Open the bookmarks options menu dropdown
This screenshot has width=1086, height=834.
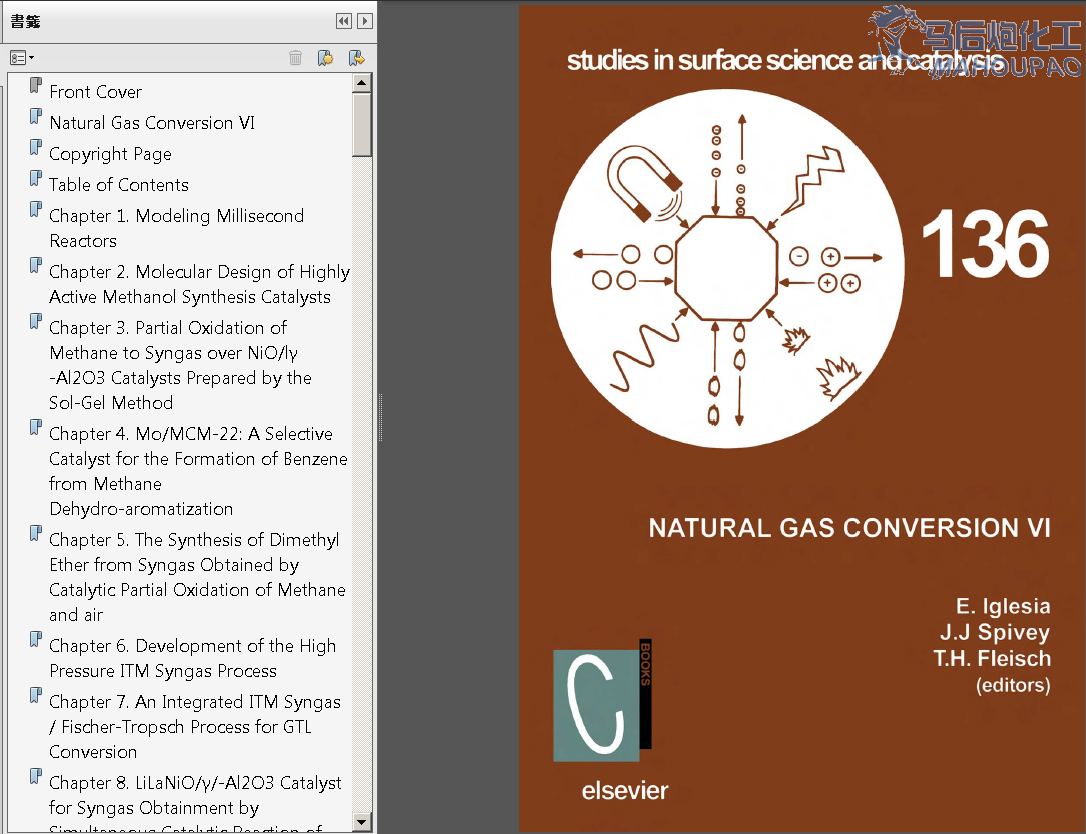(22, 58)
